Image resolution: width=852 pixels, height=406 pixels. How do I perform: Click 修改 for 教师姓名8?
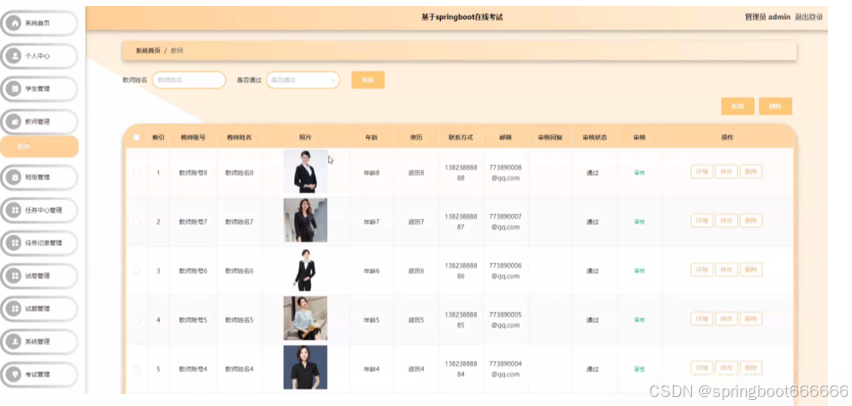[726, 172]
